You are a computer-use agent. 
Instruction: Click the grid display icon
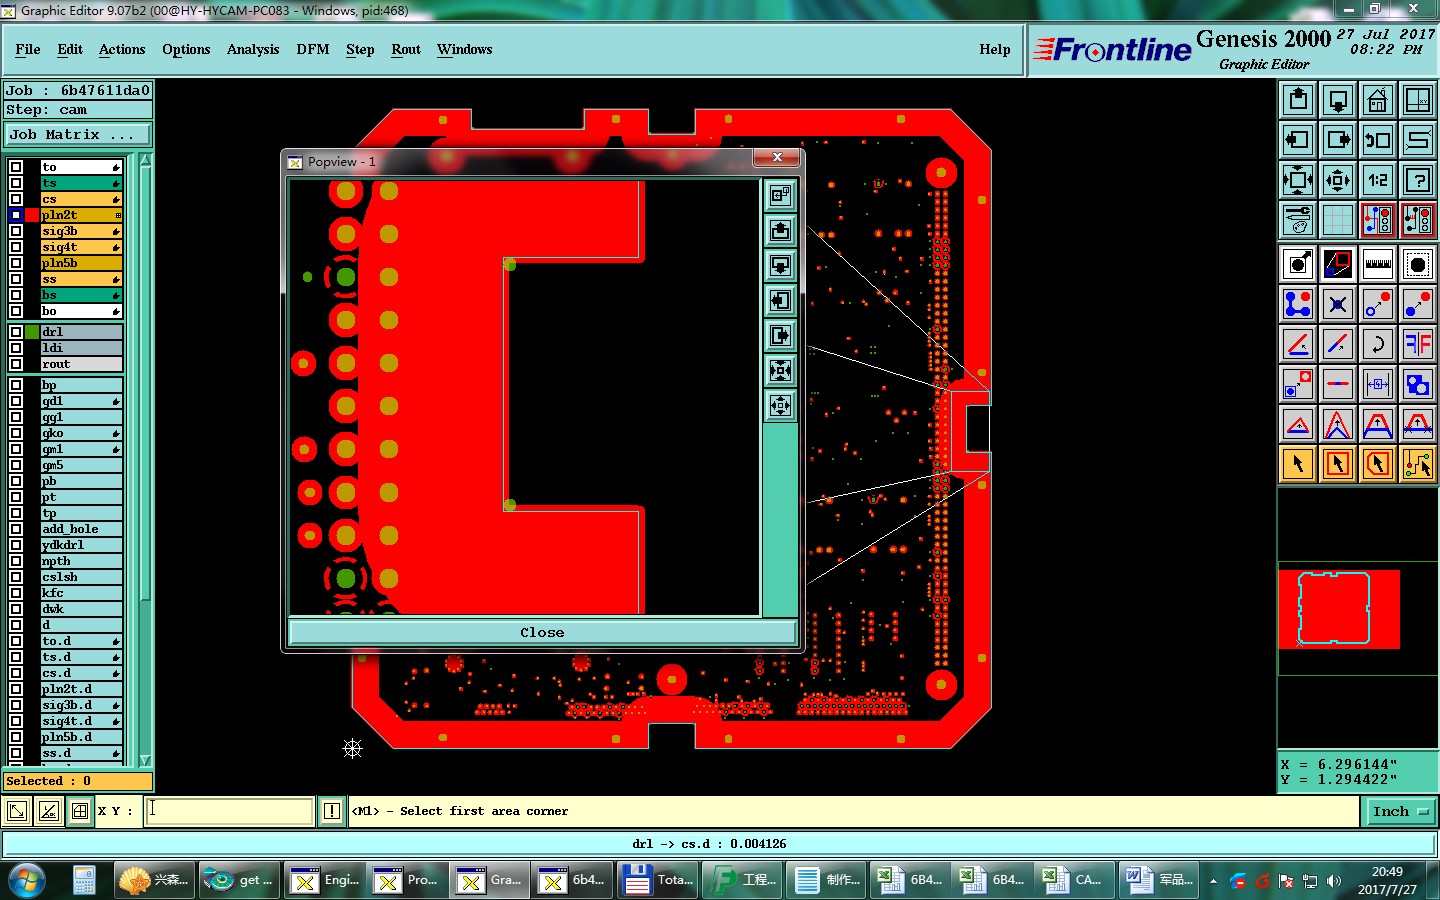(x=1338, y=220)
